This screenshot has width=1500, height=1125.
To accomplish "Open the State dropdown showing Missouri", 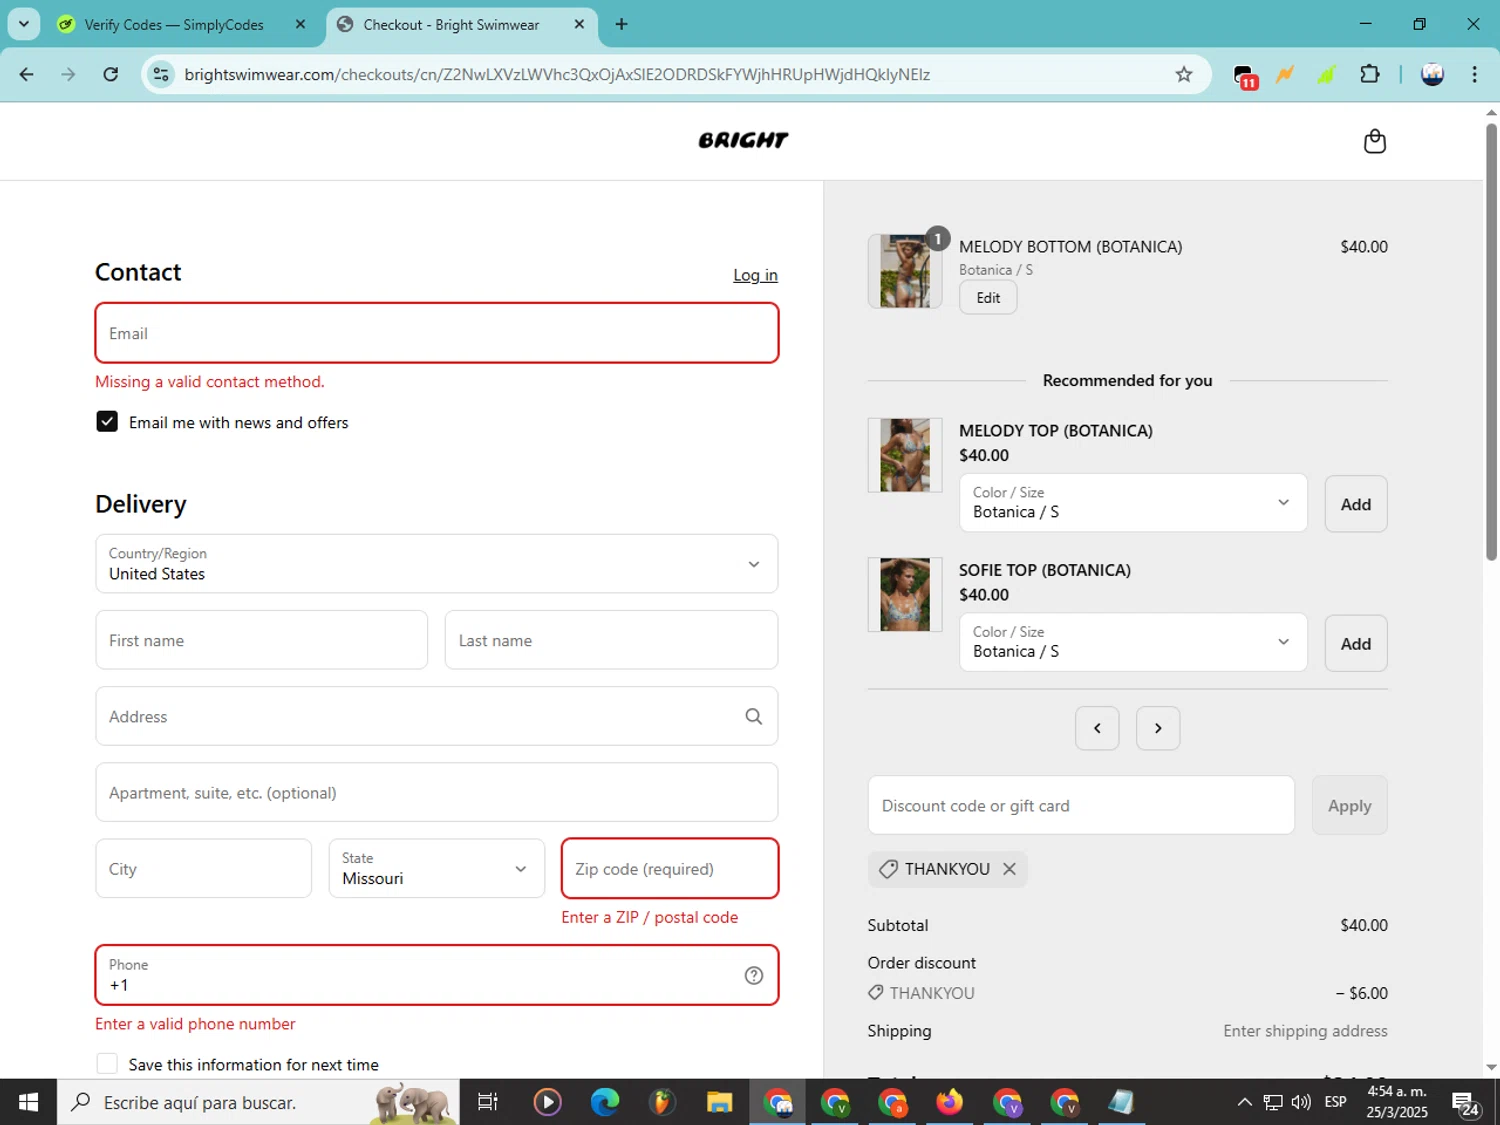I will (x=437, y=868).
